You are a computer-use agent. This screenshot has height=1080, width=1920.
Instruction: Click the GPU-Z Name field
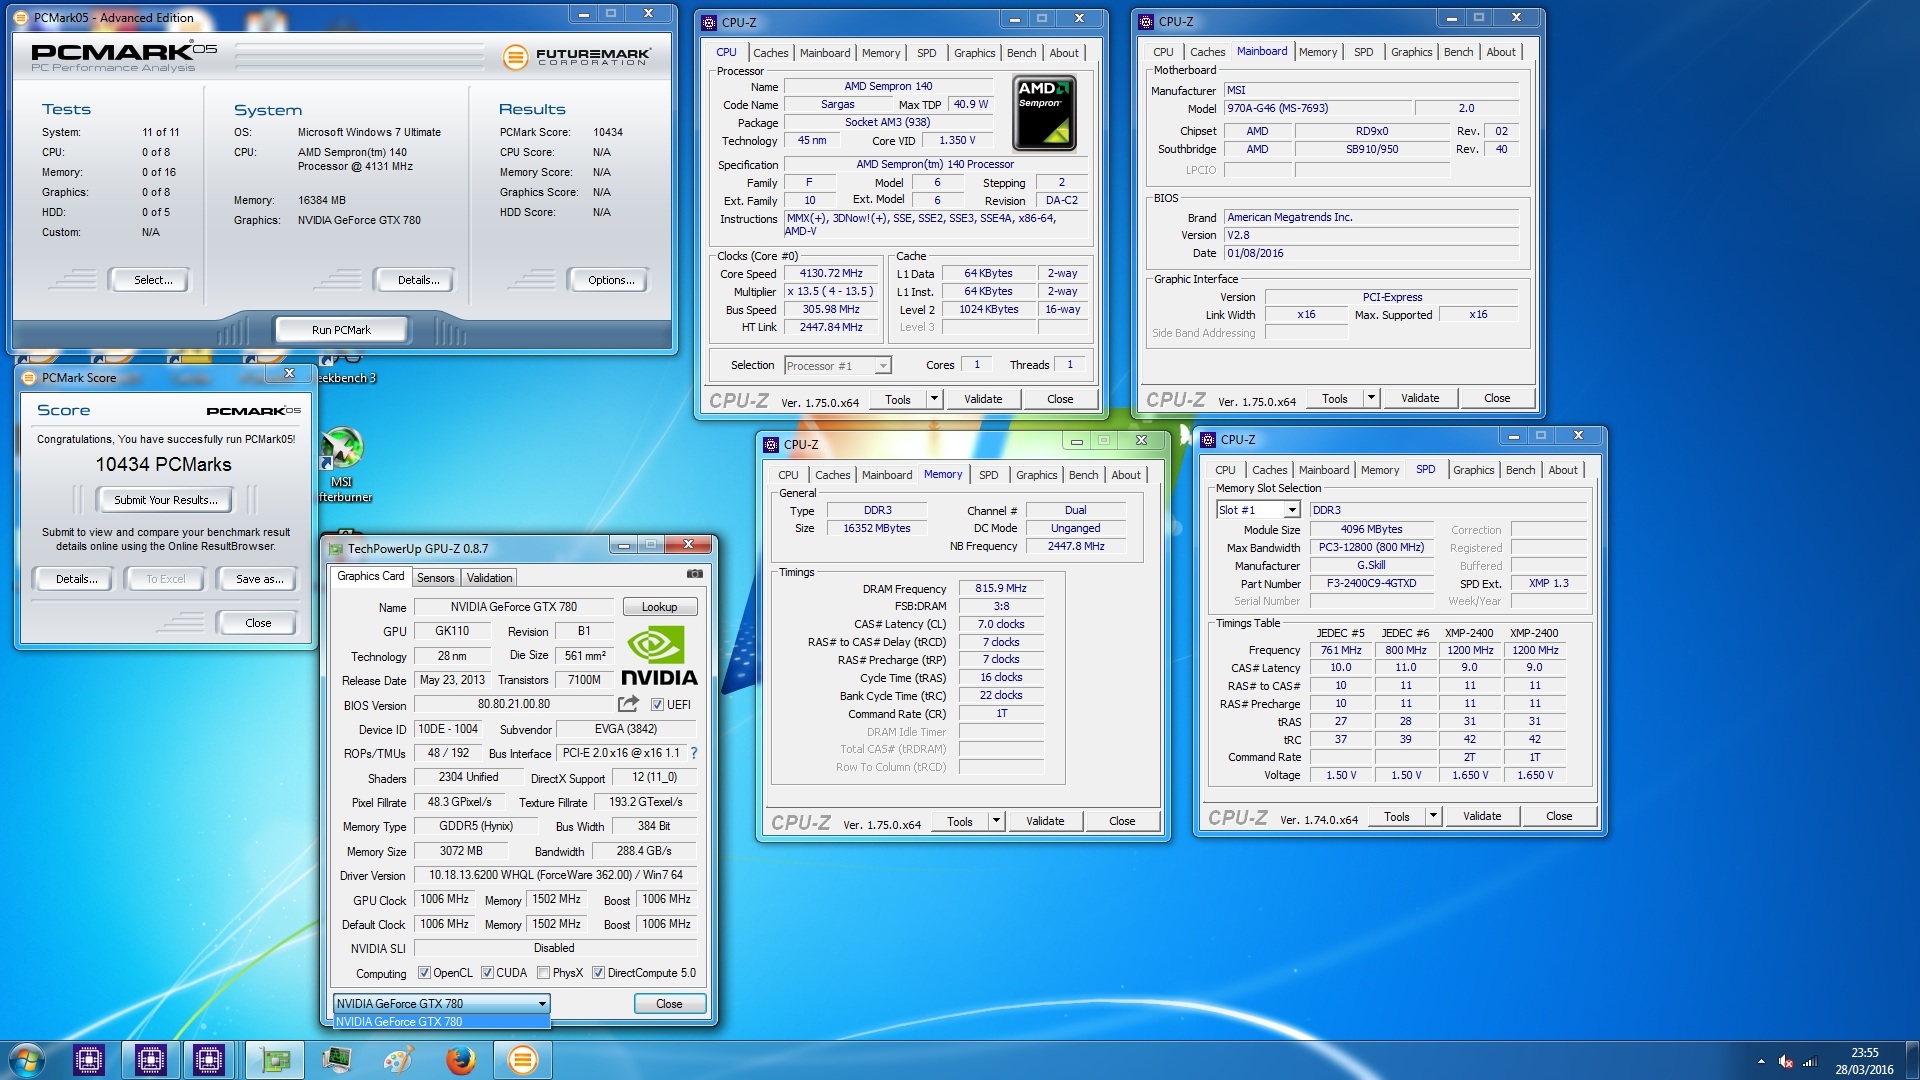point(513,607)
